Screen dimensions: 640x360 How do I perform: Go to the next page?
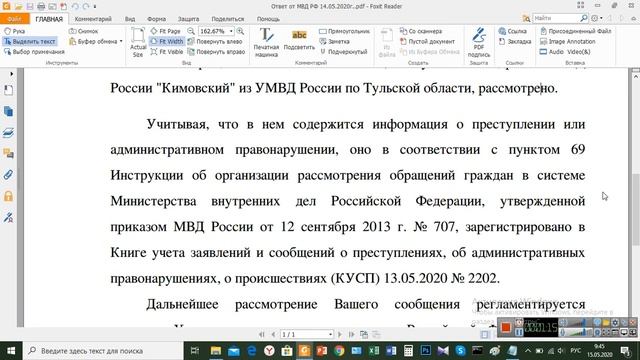[x=340, y=334]
